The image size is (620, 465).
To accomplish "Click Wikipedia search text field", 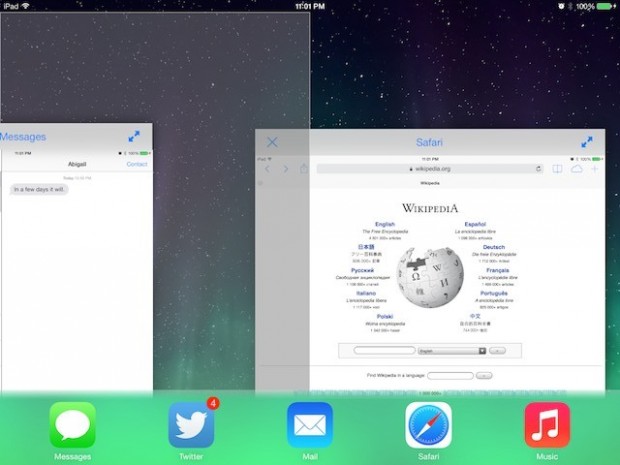I will click(x=384, y=351).
